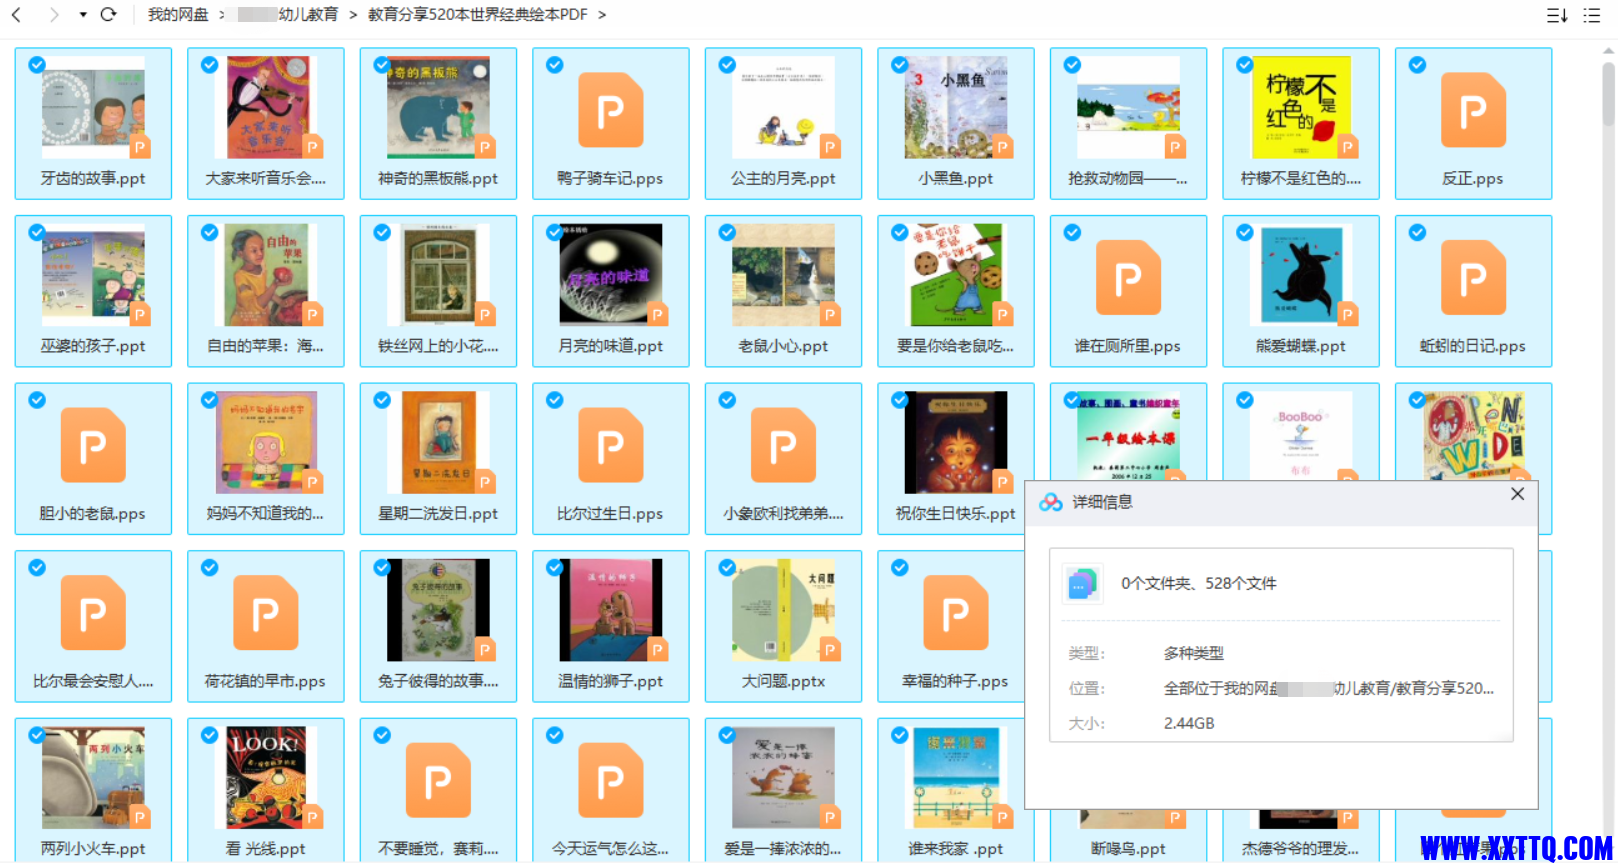The image size is (1618, 868).
Task: Select the file name 妈妈不知道我的...
Action: [266, 514]
